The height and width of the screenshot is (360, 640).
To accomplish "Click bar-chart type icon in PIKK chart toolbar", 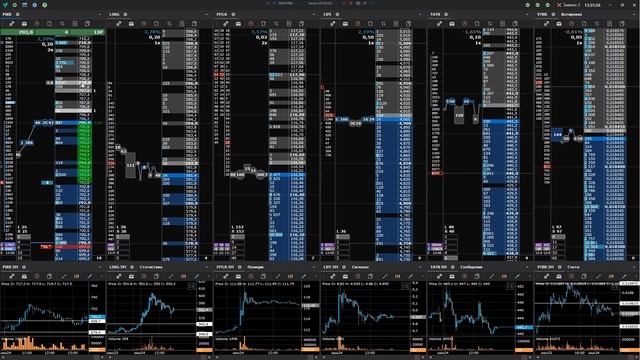I will click(76, 276).
